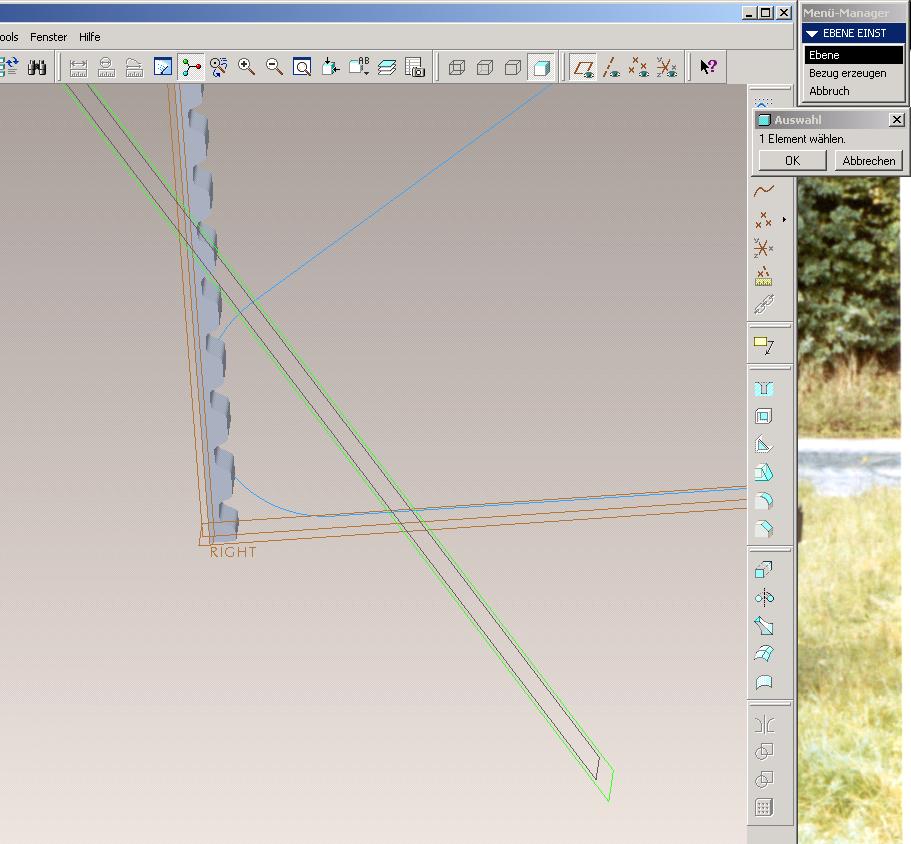
Task: Collapse the EBENE EINST menu header
Action: [x=853, y=33]
